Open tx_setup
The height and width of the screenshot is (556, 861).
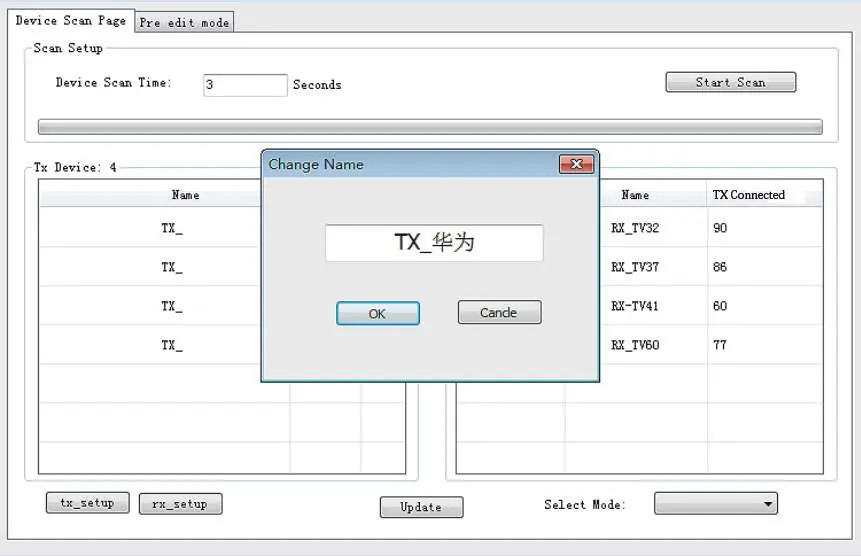[87, 503]
